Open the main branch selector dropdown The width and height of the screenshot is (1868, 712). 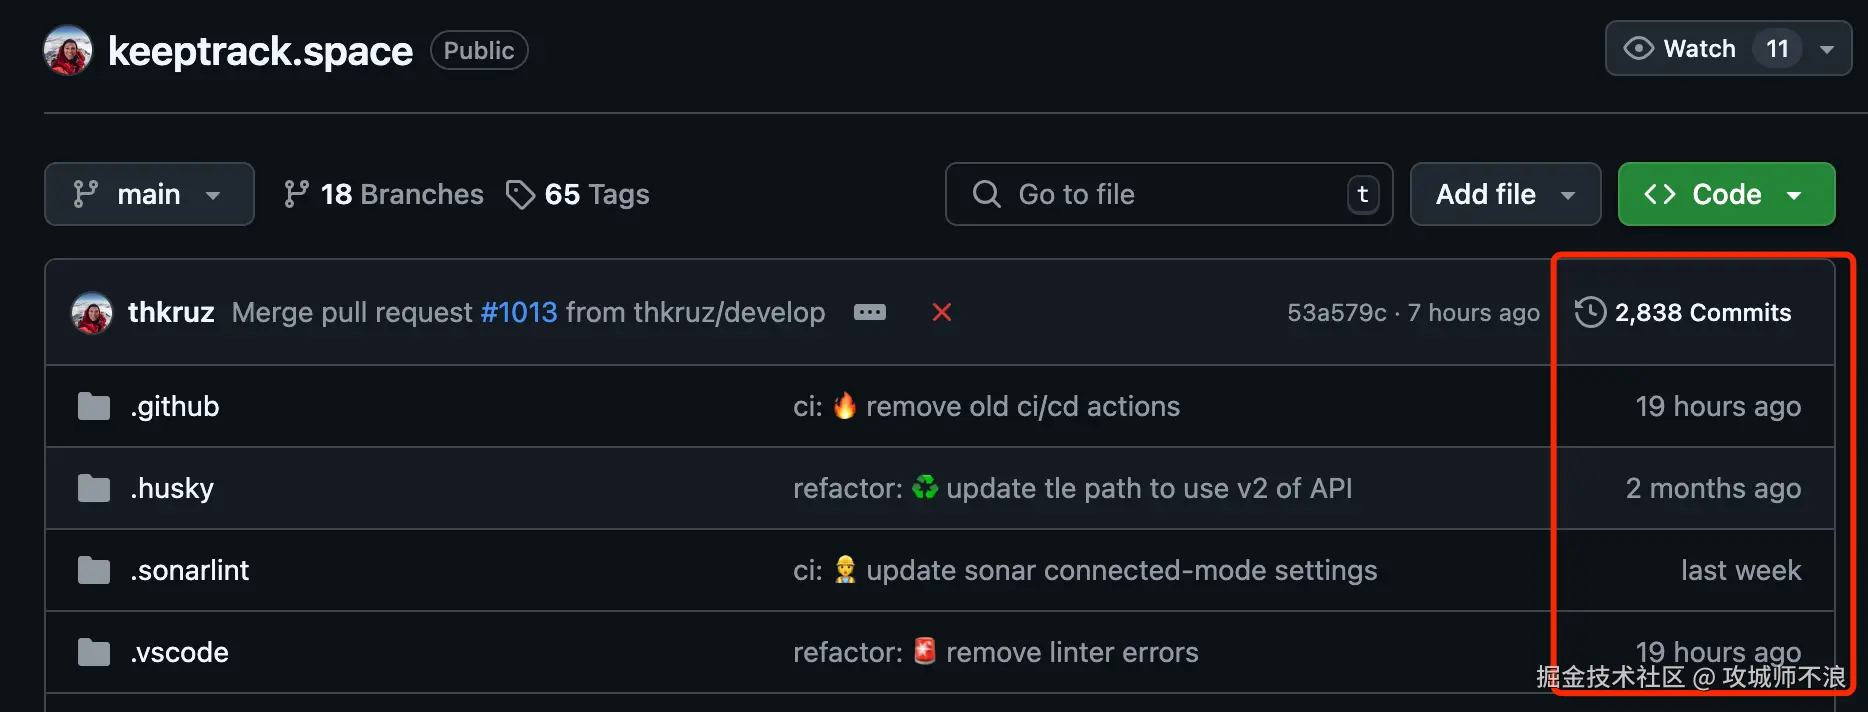click(x=149, y=194)
